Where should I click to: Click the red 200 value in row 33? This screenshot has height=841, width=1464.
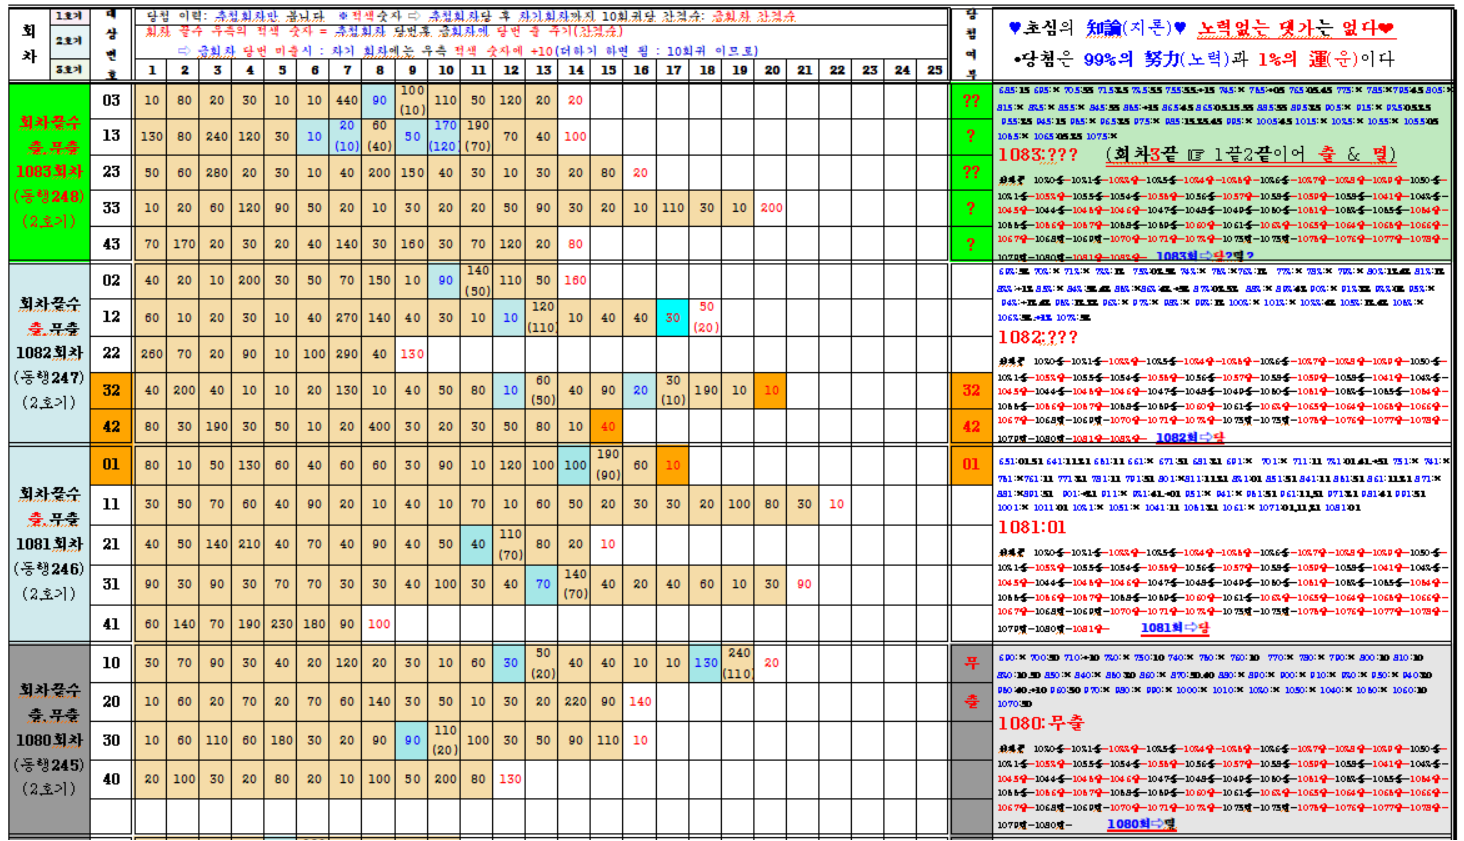pos(771,208)
